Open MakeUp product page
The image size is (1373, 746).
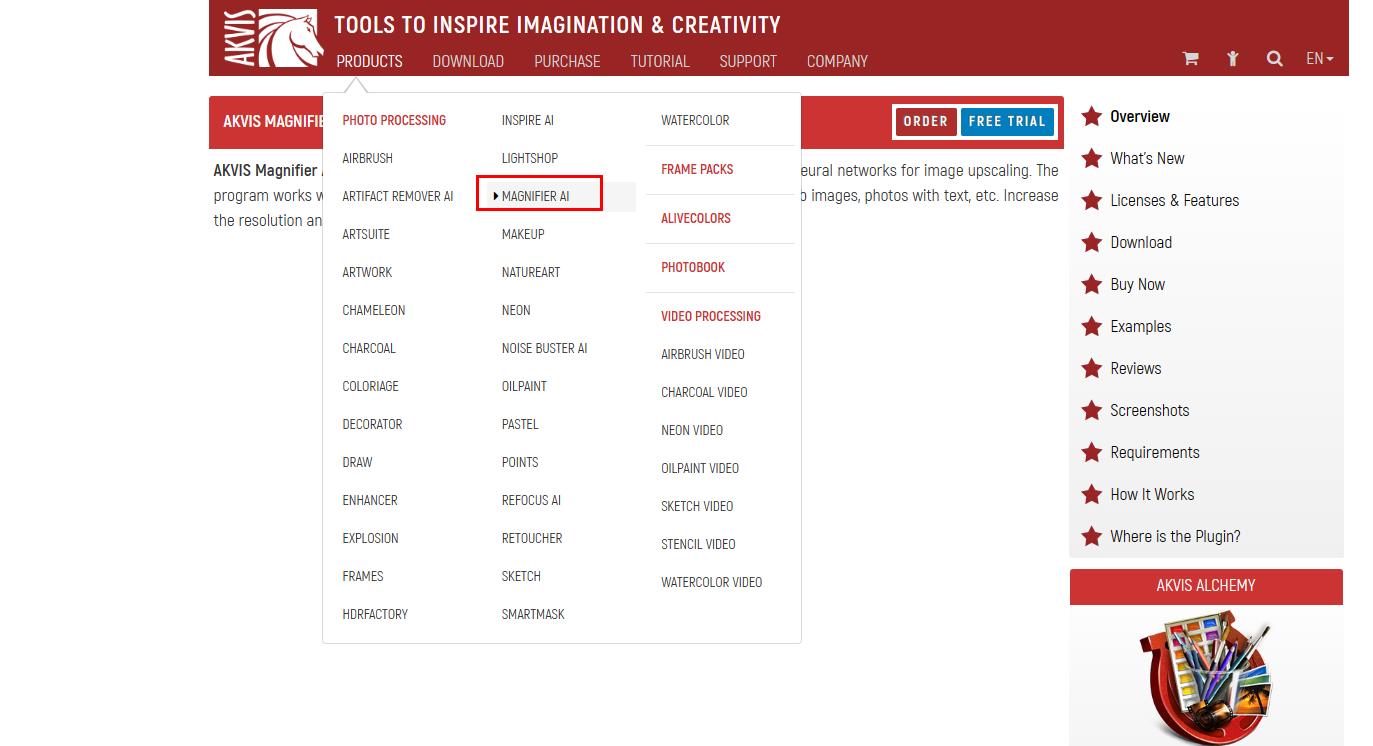click(523, 234)
